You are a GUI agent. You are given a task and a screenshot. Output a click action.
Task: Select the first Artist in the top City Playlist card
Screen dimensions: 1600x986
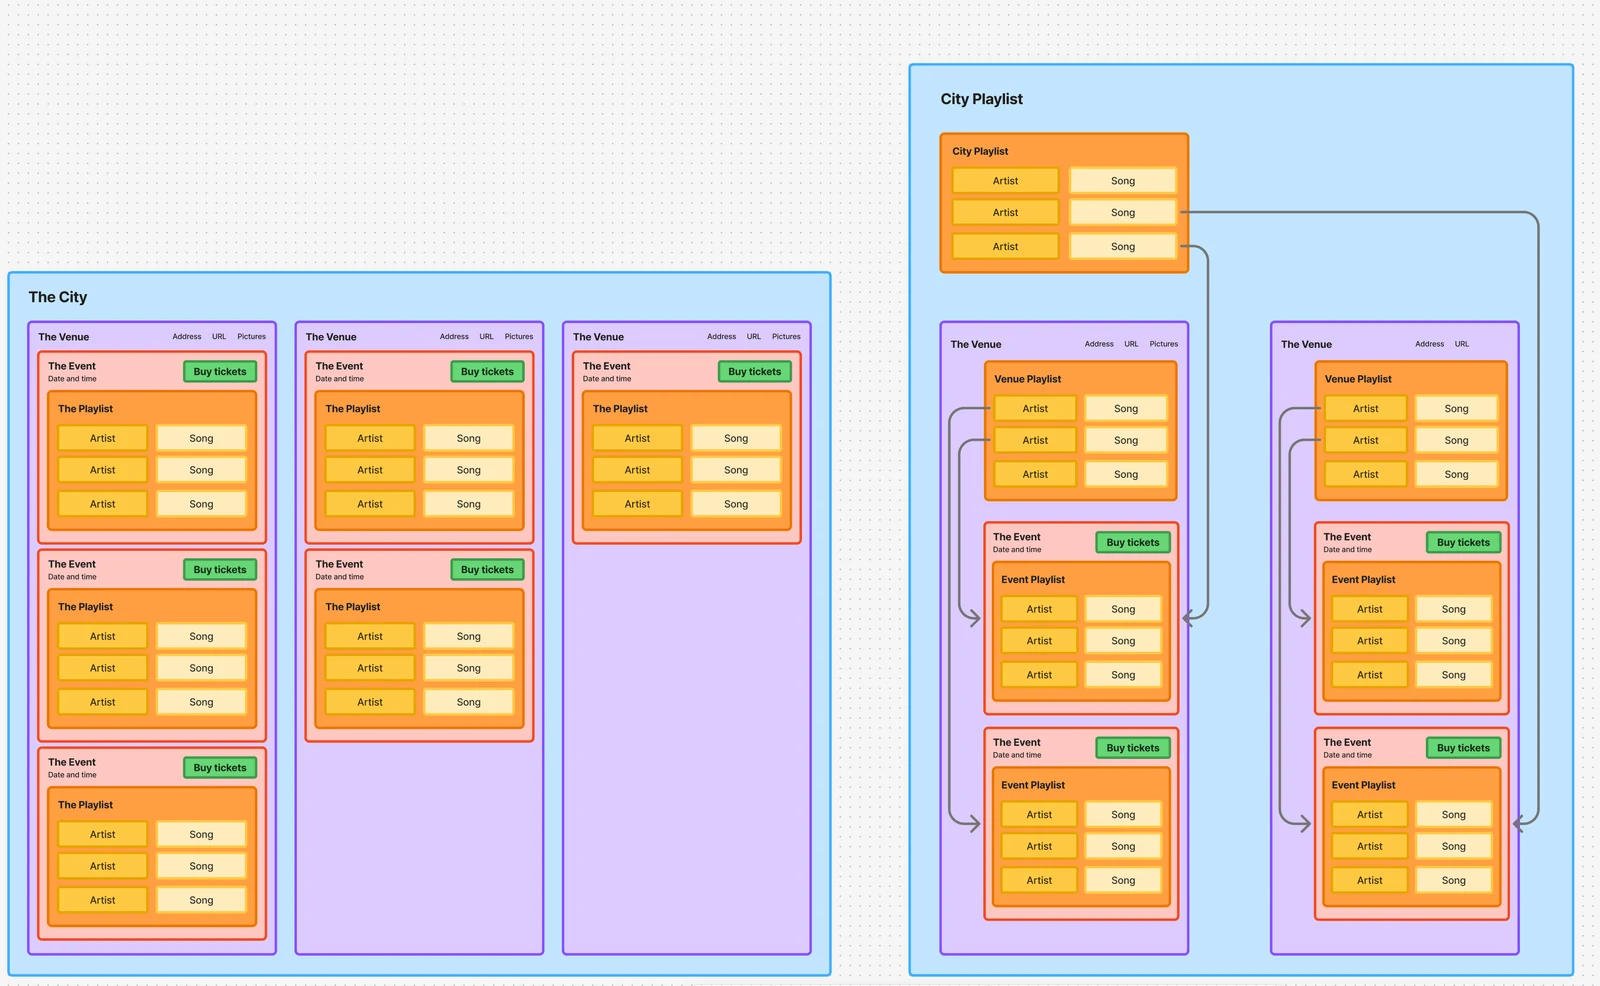(1005, 181)
